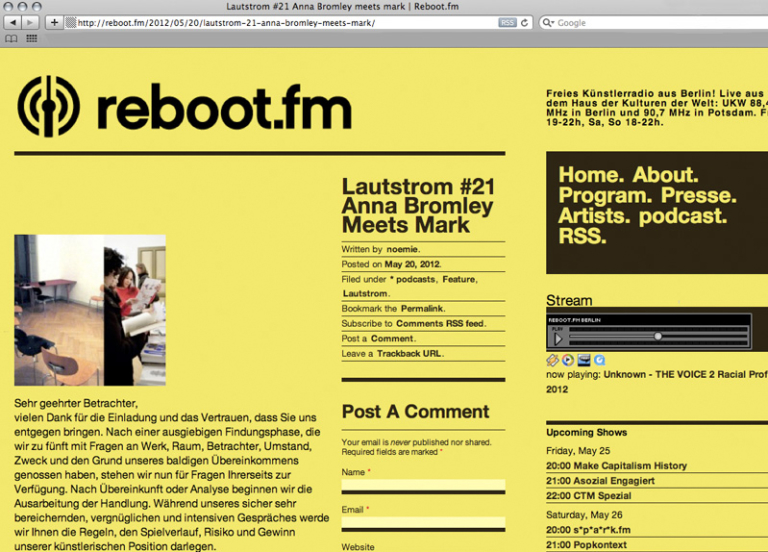The height and width of the screenshot is (552, 768).
Task: Go forward with the browser forward arrow
Action: point(30,23)
